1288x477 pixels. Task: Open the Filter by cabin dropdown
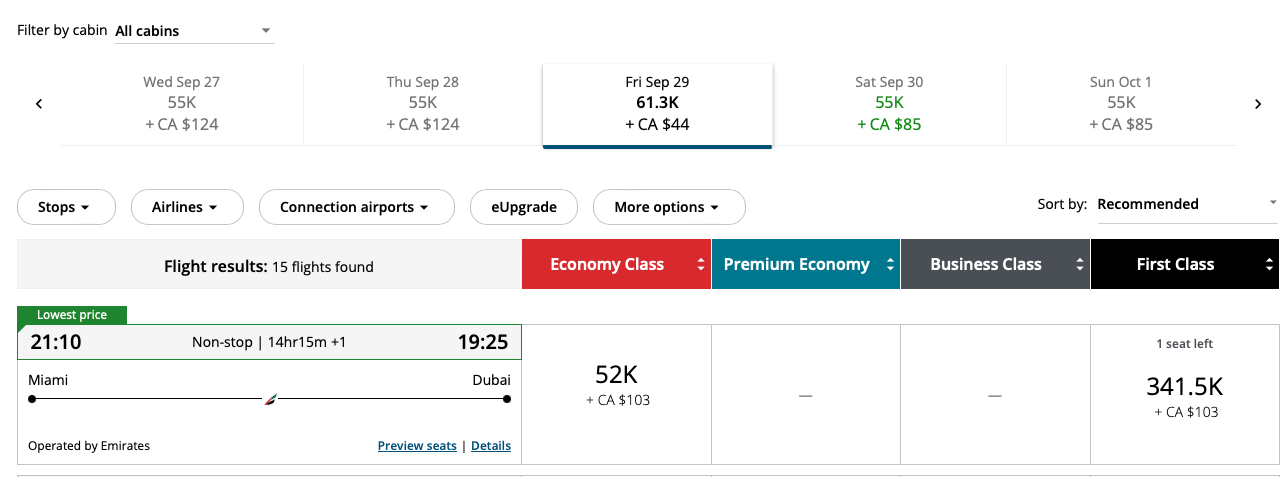click(194, 31)
